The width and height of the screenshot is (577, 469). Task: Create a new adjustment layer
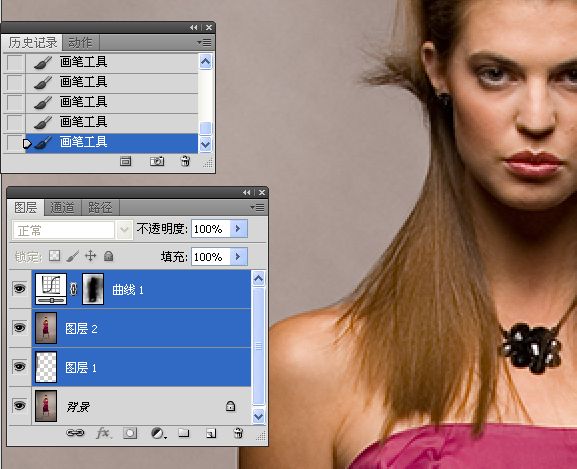coord(159,433)
